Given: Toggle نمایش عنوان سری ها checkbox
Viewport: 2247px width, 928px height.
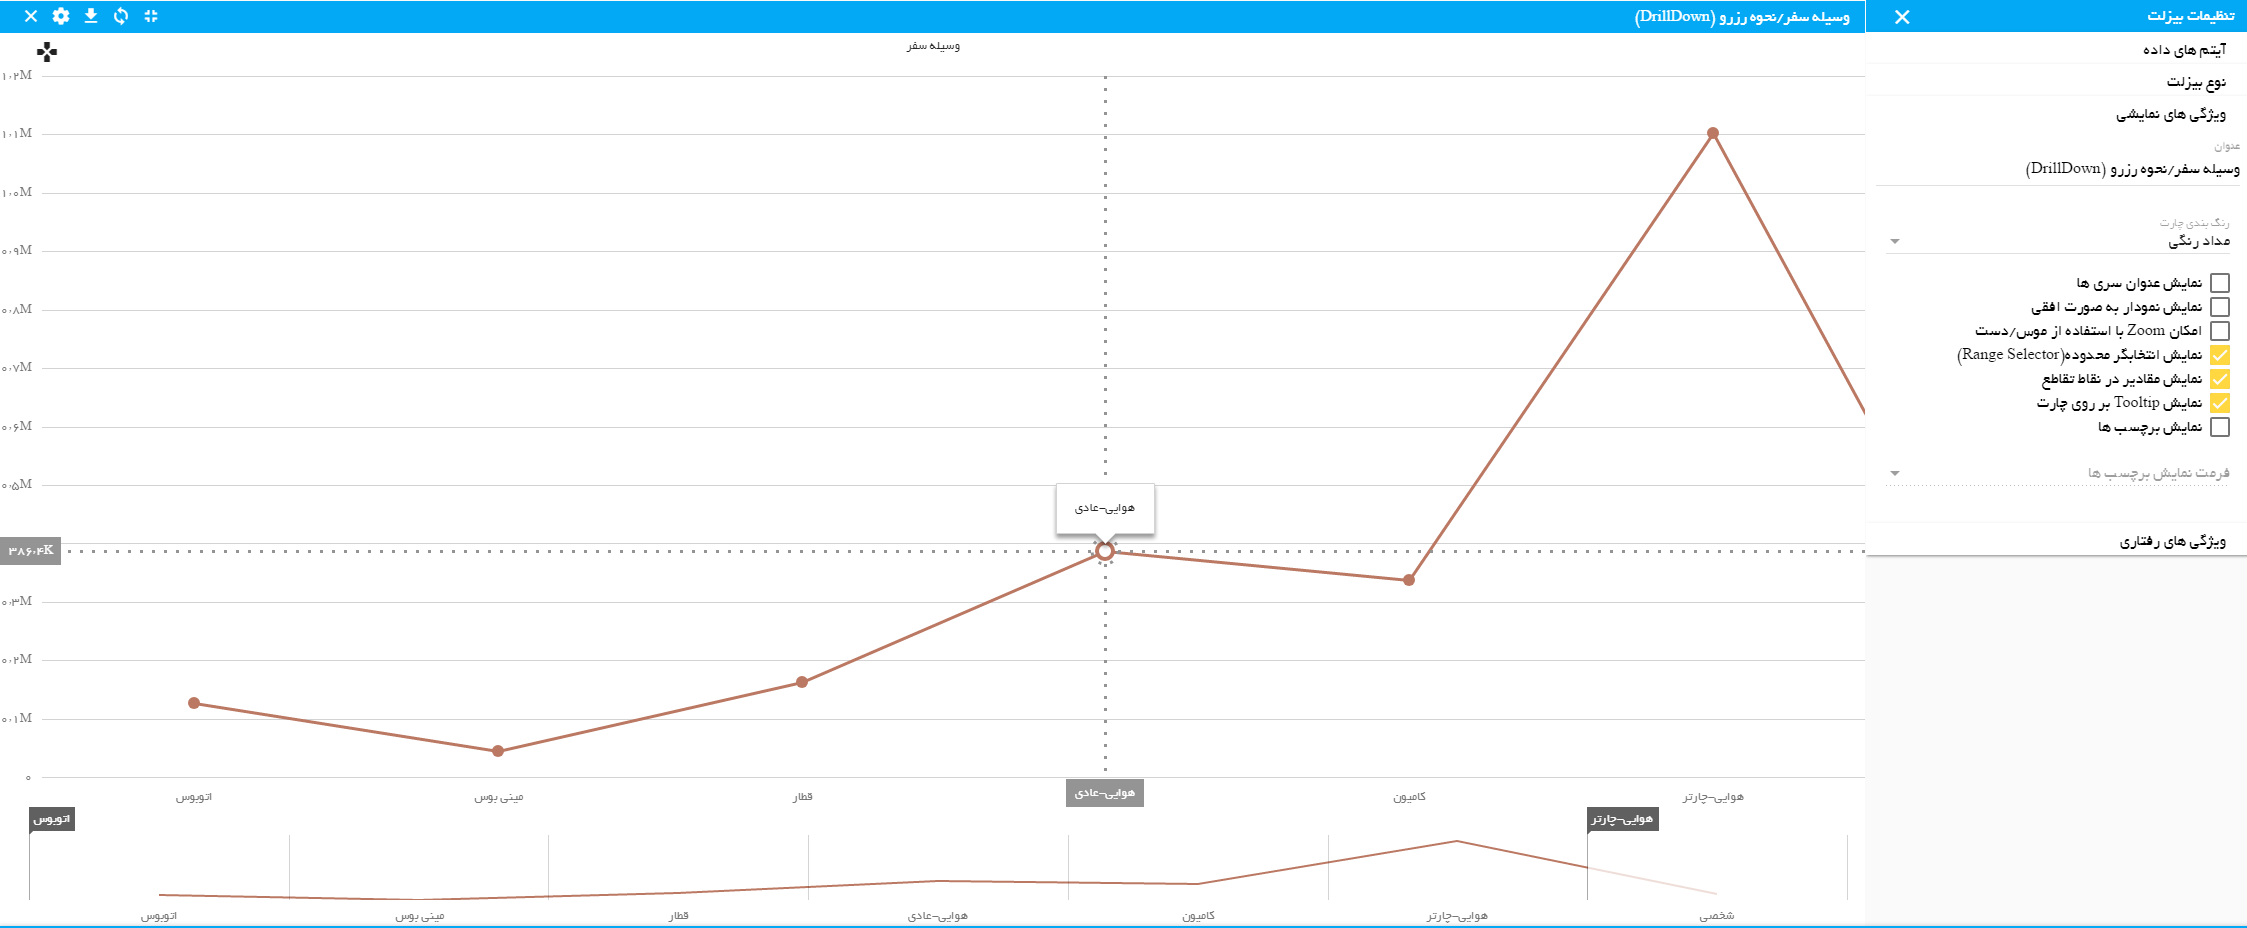Looking at the screenshot, I should click(2220, 283).
